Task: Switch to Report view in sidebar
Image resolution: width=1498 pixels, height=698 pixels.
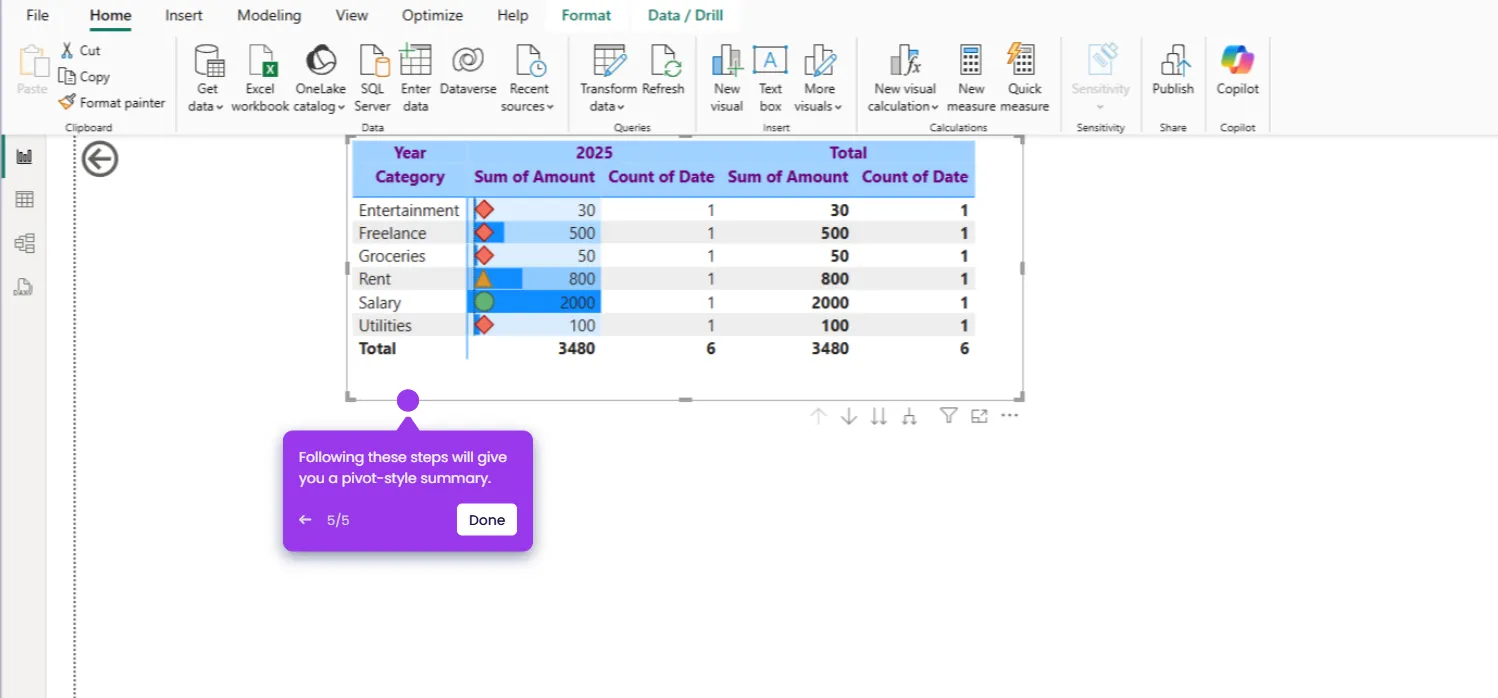Action: tap(24, 156)
